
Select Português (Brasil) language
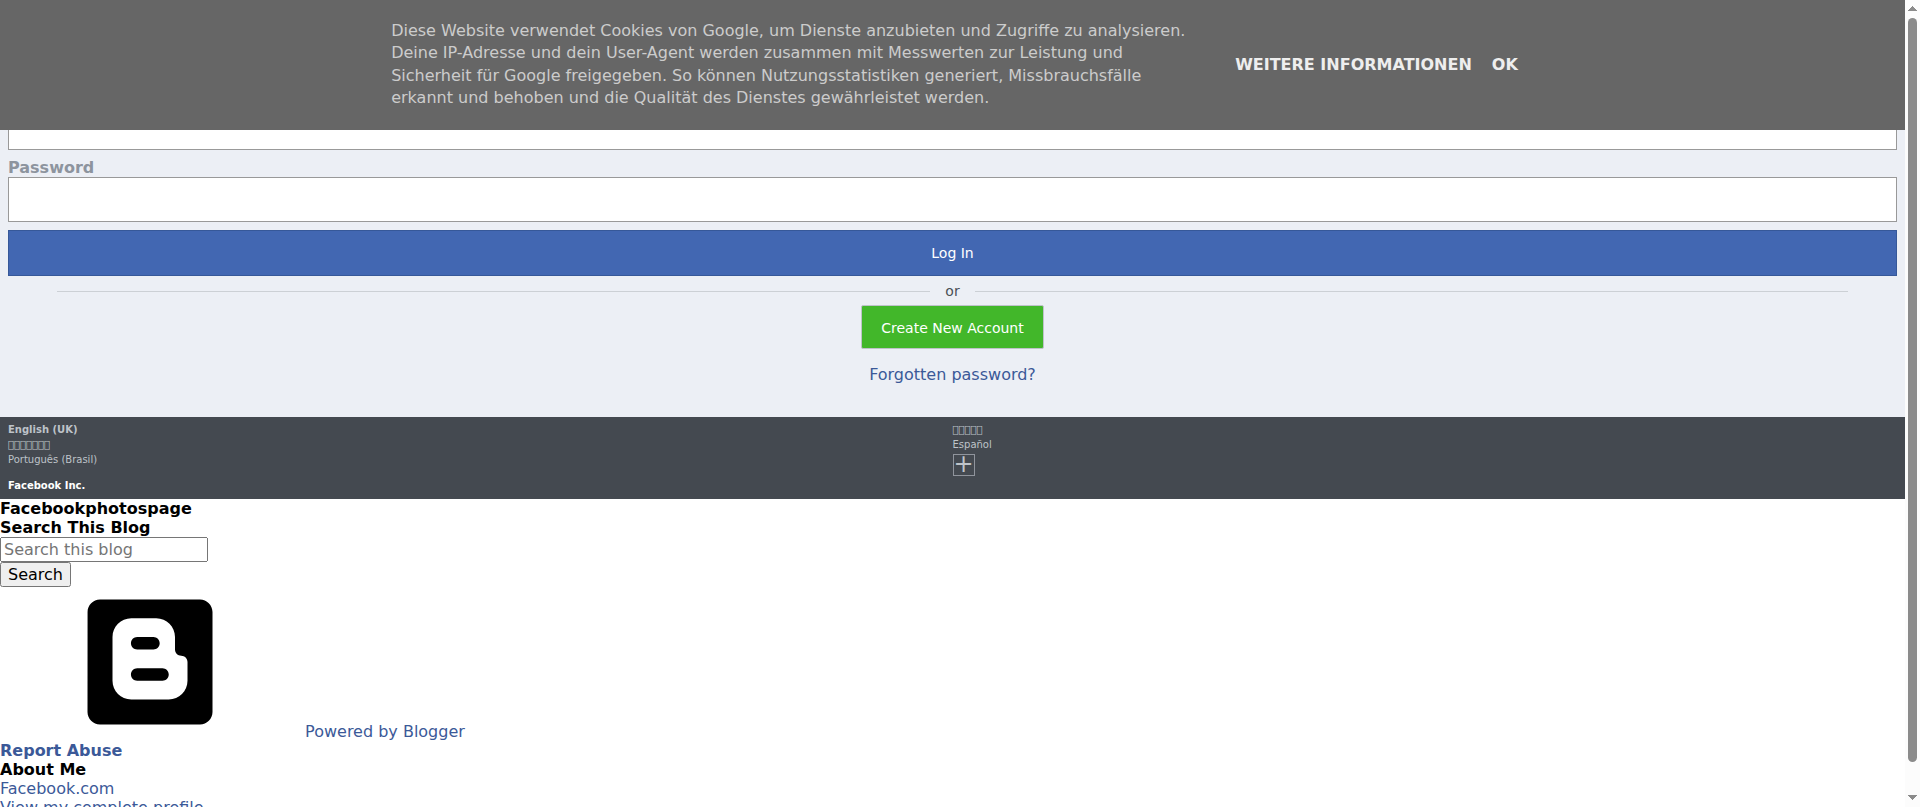pyautogui.click(x=52, y=459)
